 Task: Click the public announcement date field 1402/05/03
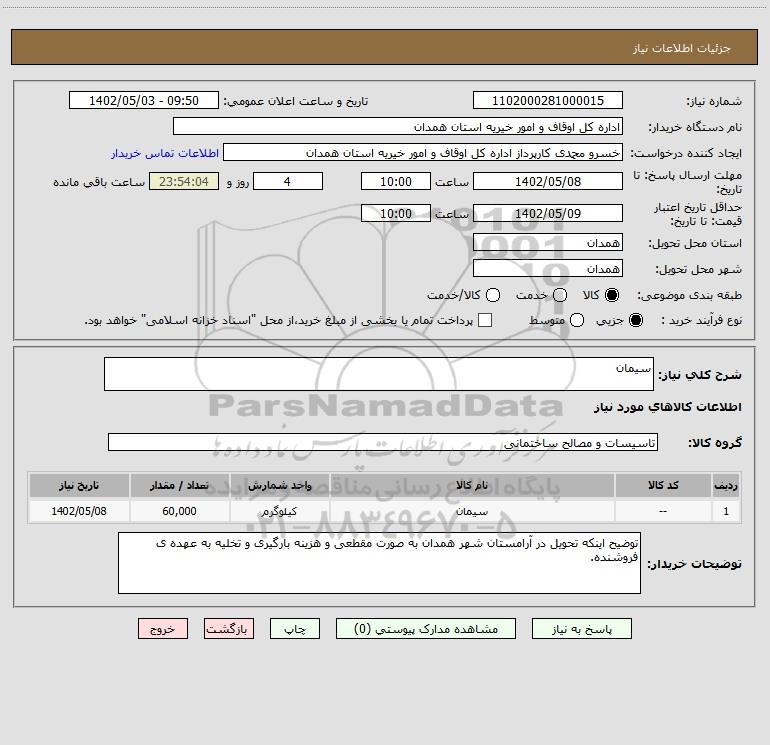pos(144,100)
